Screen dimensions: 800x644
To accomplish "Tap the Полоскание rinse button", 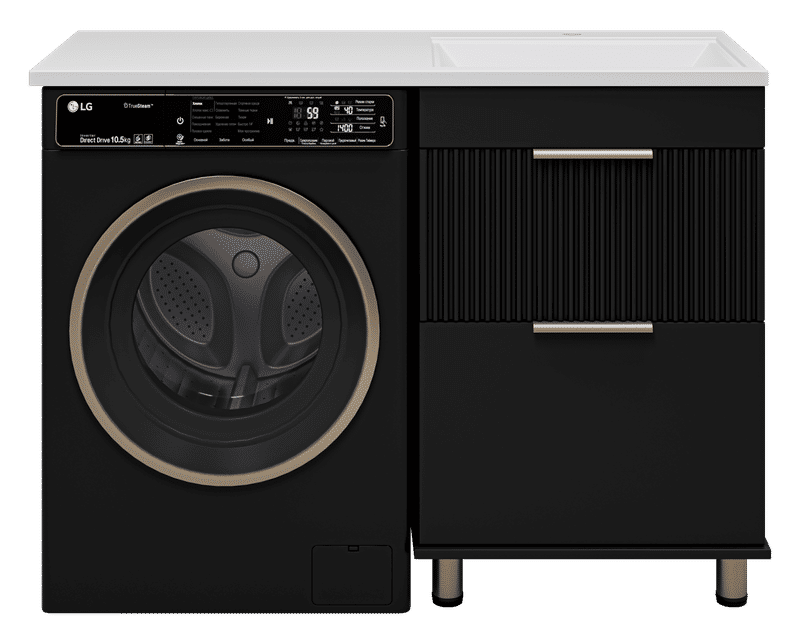I will 365,118.
